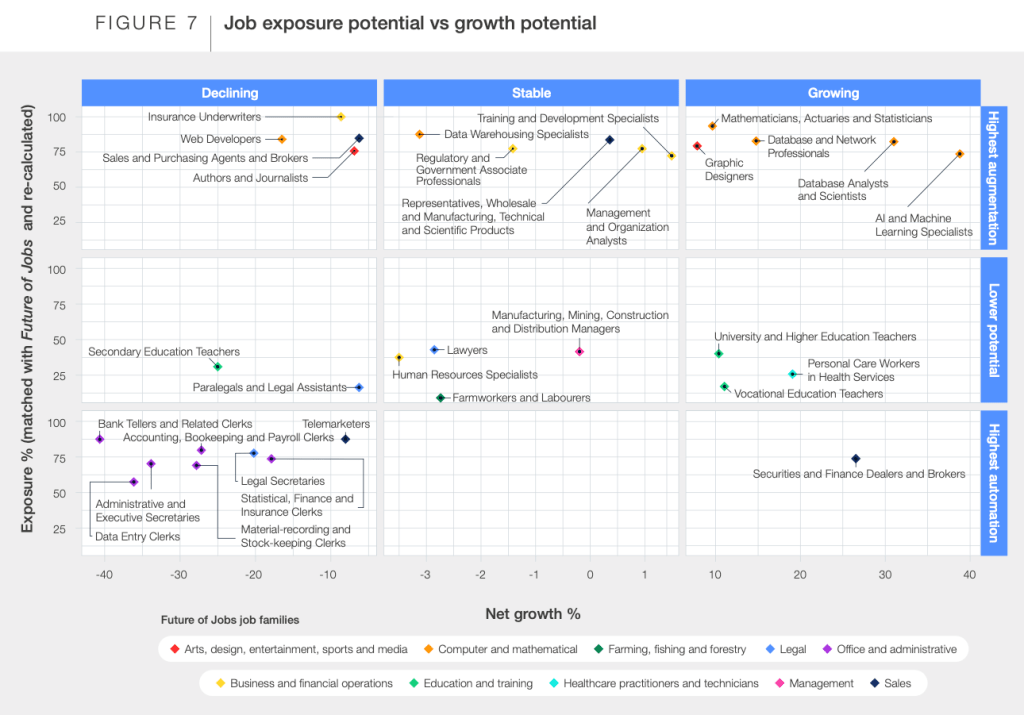Select the Highest automation row label
1024x715 pixels.
click(993, 482)
